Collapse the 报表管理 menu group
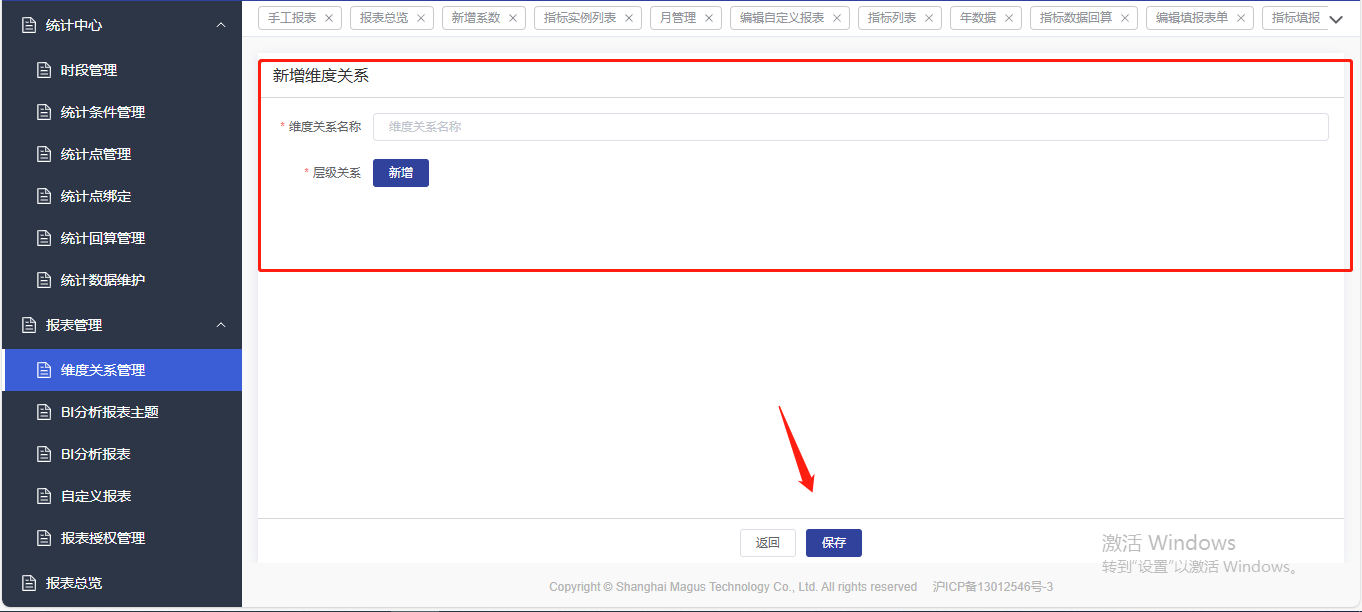The height and width of the screenshot is (612, 1362). (x=221, y=325)
